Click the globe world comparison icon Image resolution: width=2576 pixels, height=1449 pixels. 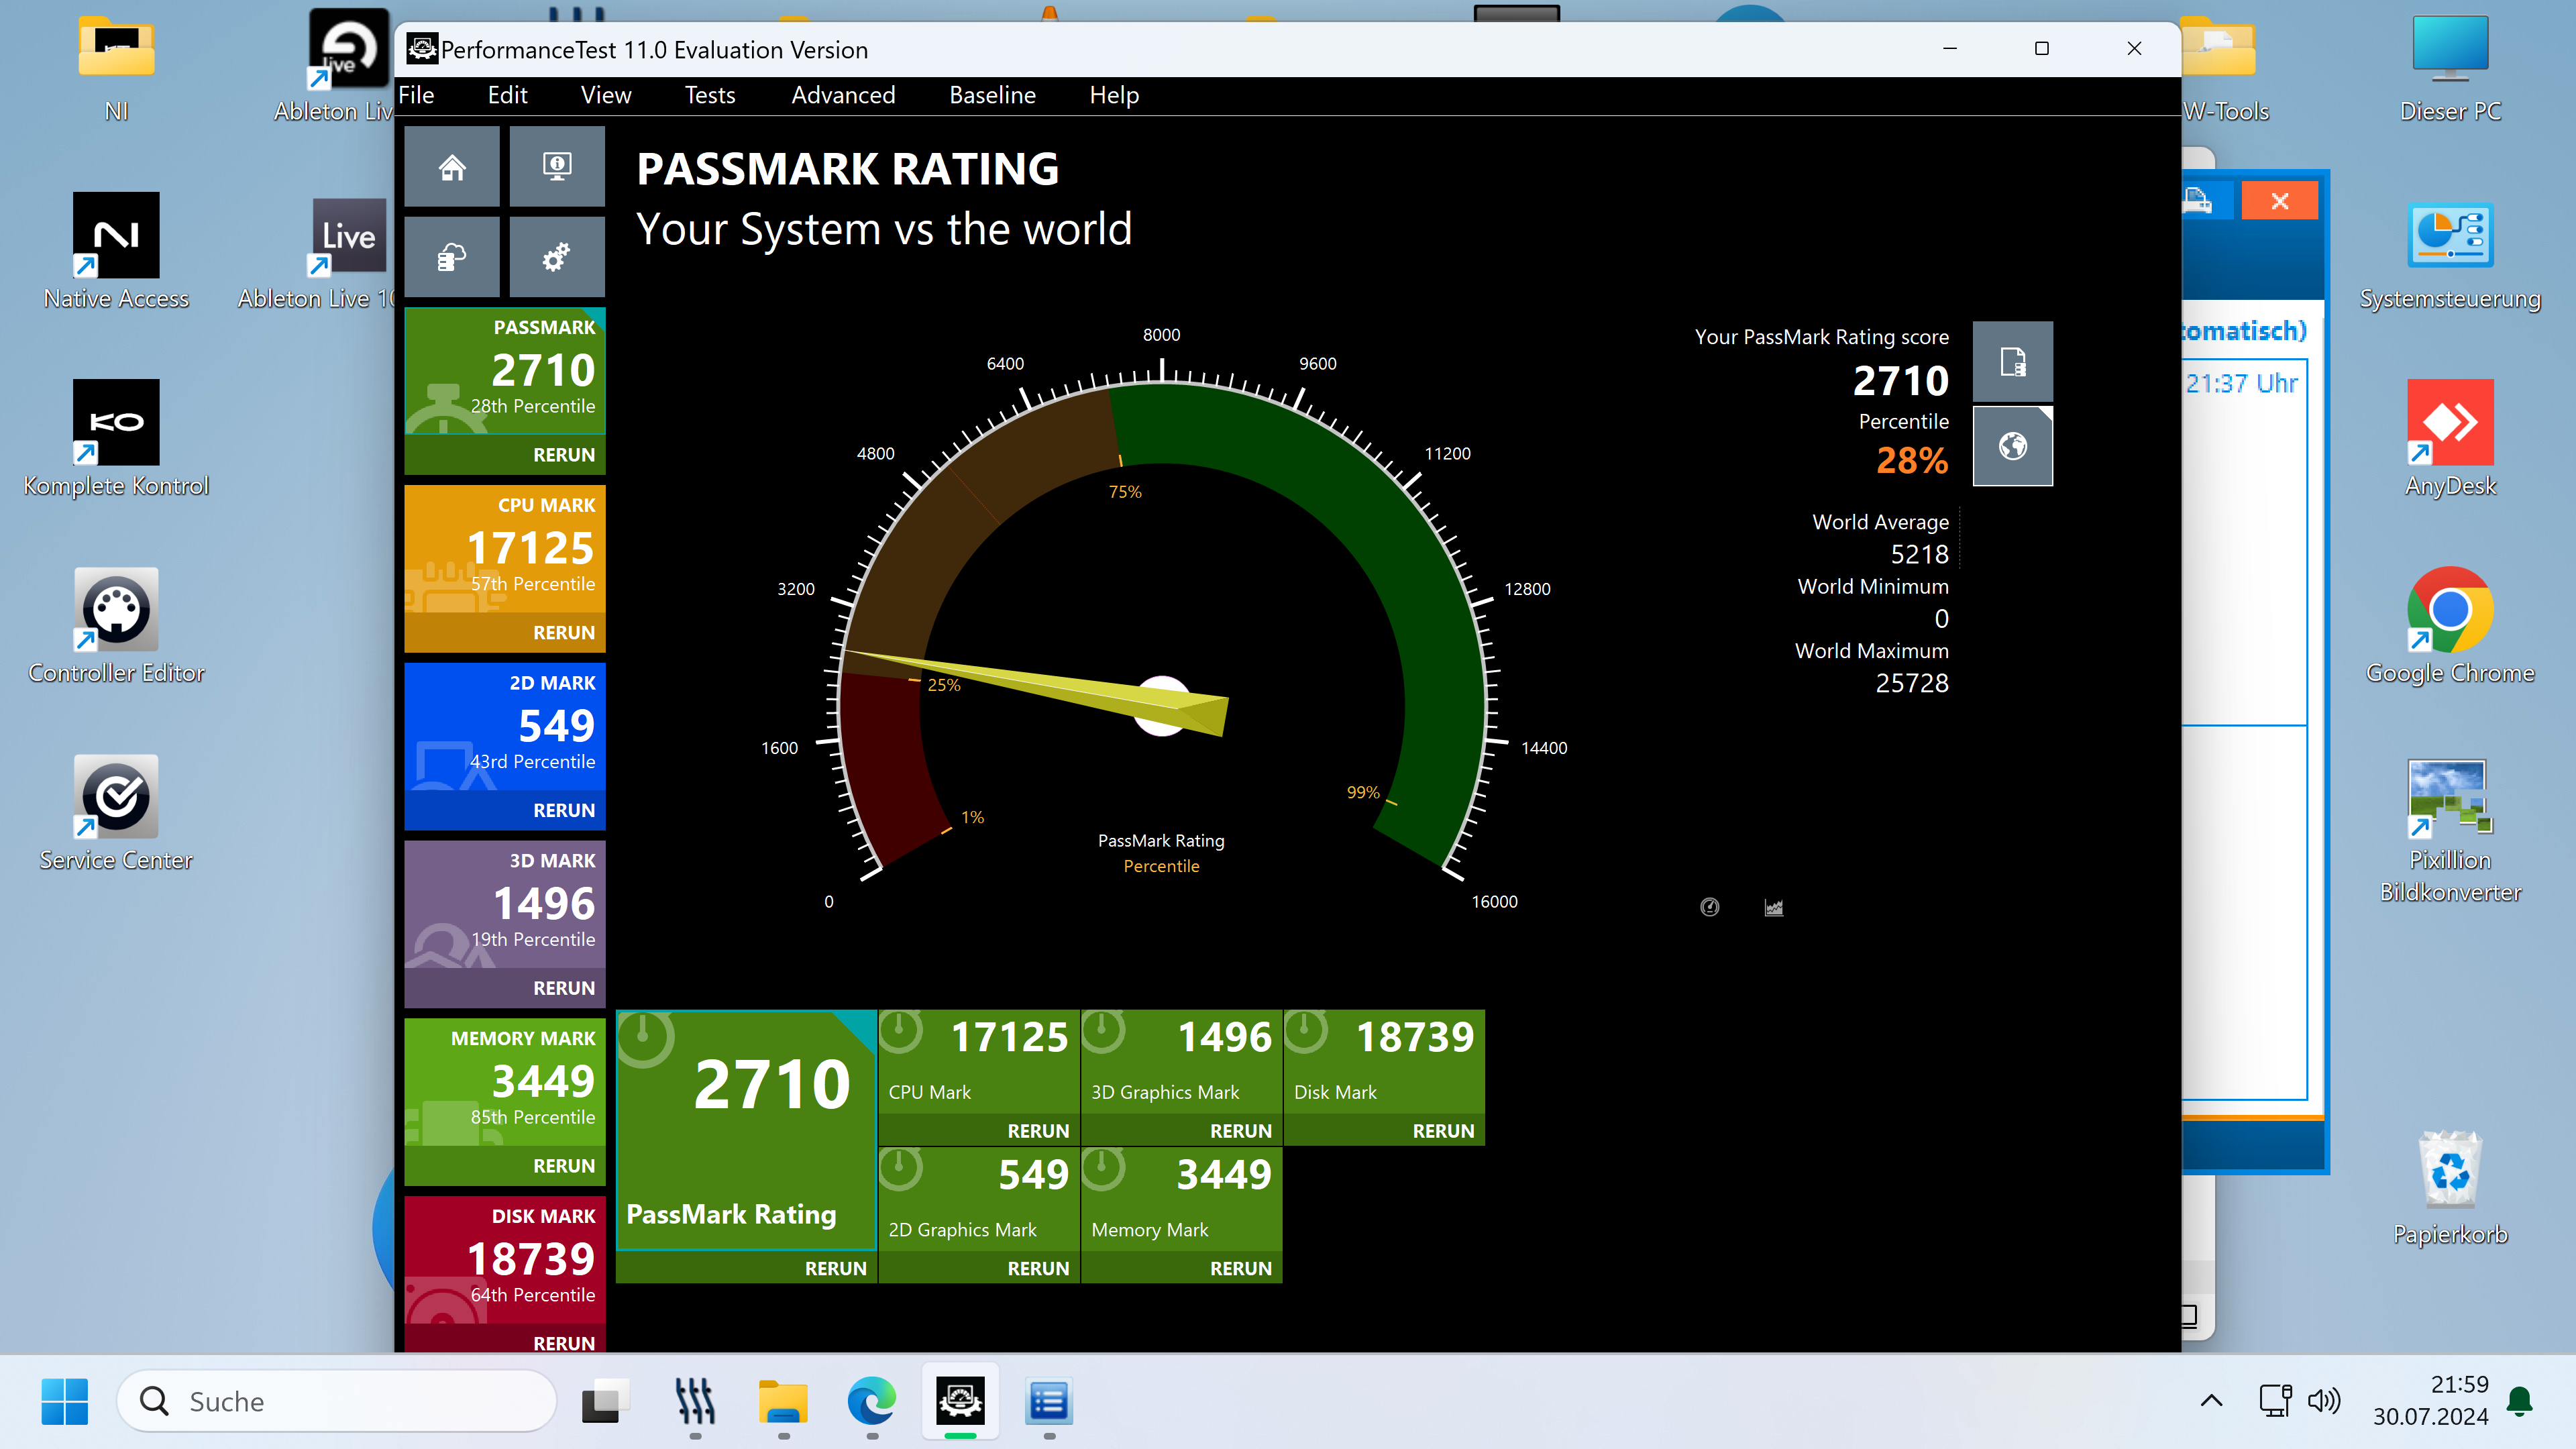click(2012, 446)
